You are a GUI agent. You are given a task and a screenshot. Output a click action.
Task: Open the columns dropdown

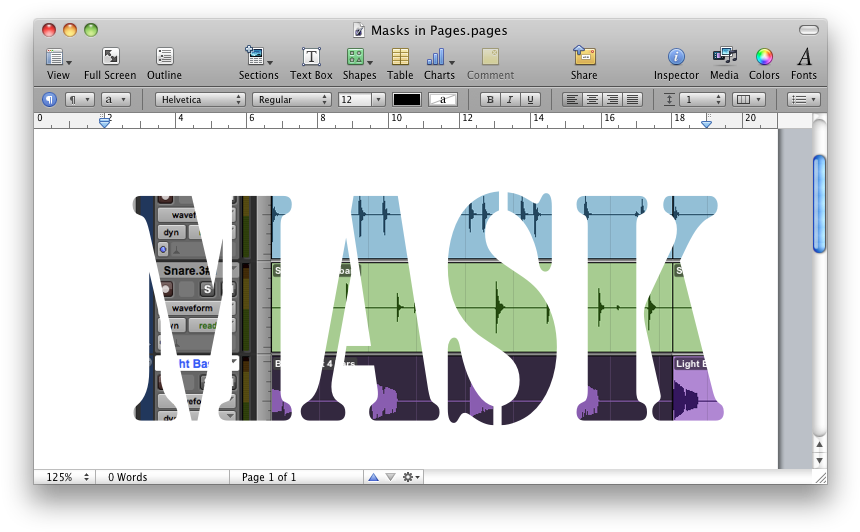749,99
